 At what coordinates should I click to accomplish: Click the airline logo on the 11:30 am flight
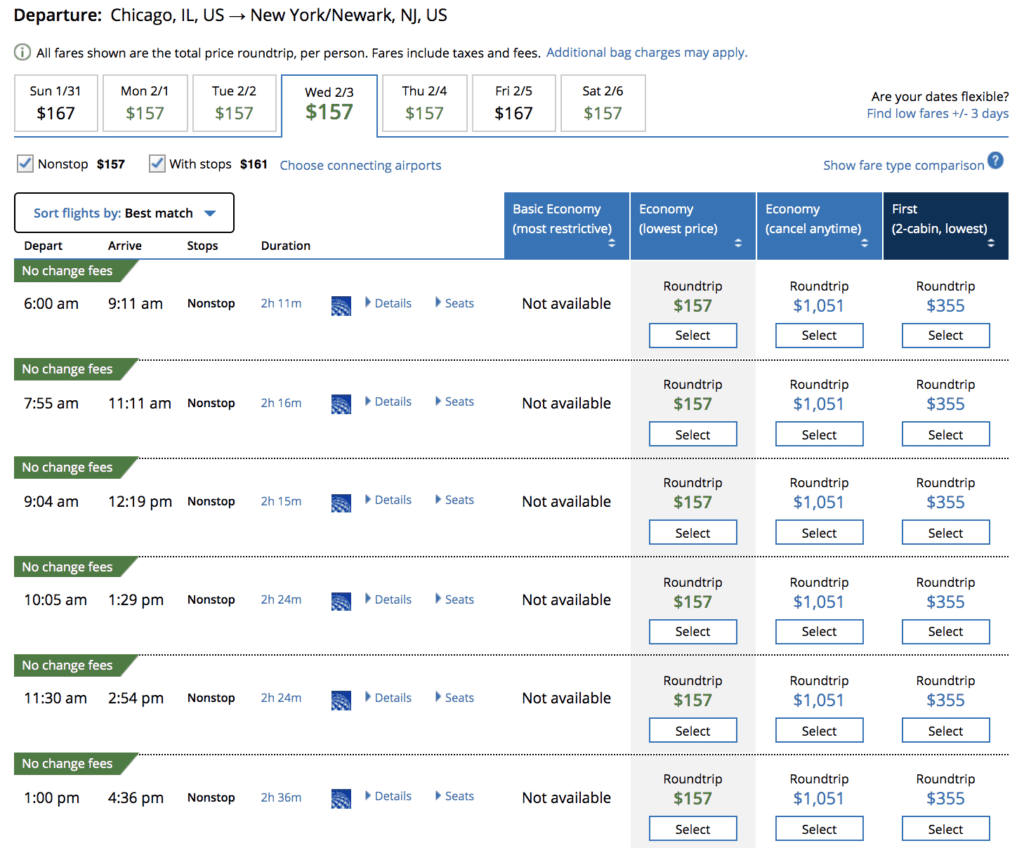[x=341, y=697]
